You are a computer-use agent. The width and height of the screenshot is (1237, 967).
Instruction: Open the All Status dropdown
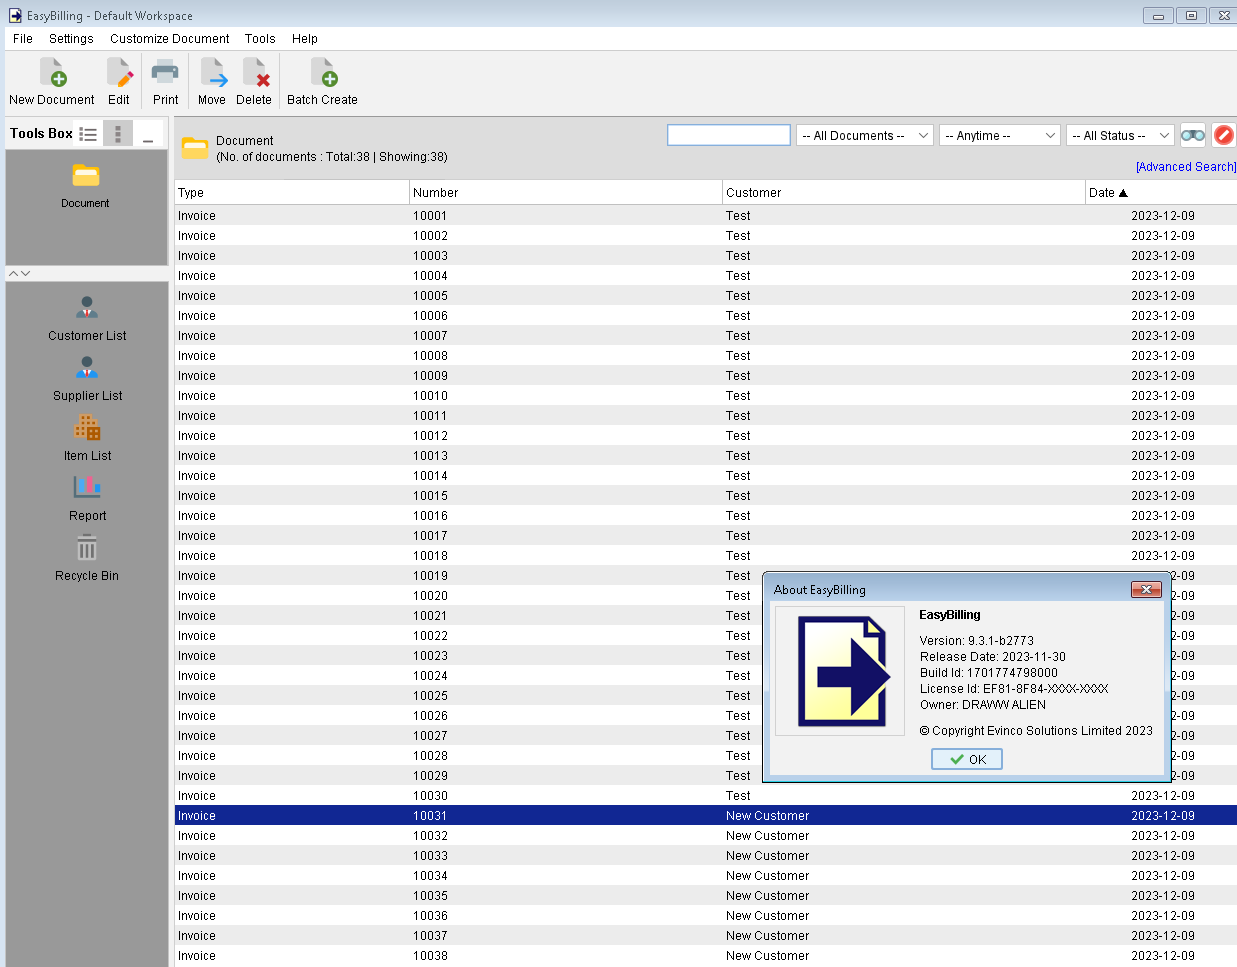(x=1120, y=135)
